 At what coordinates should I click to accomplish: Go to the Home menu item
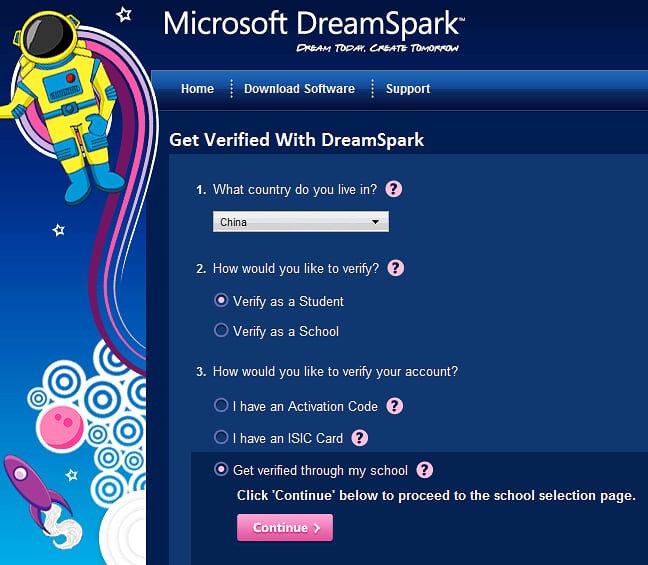click(197, 88)
